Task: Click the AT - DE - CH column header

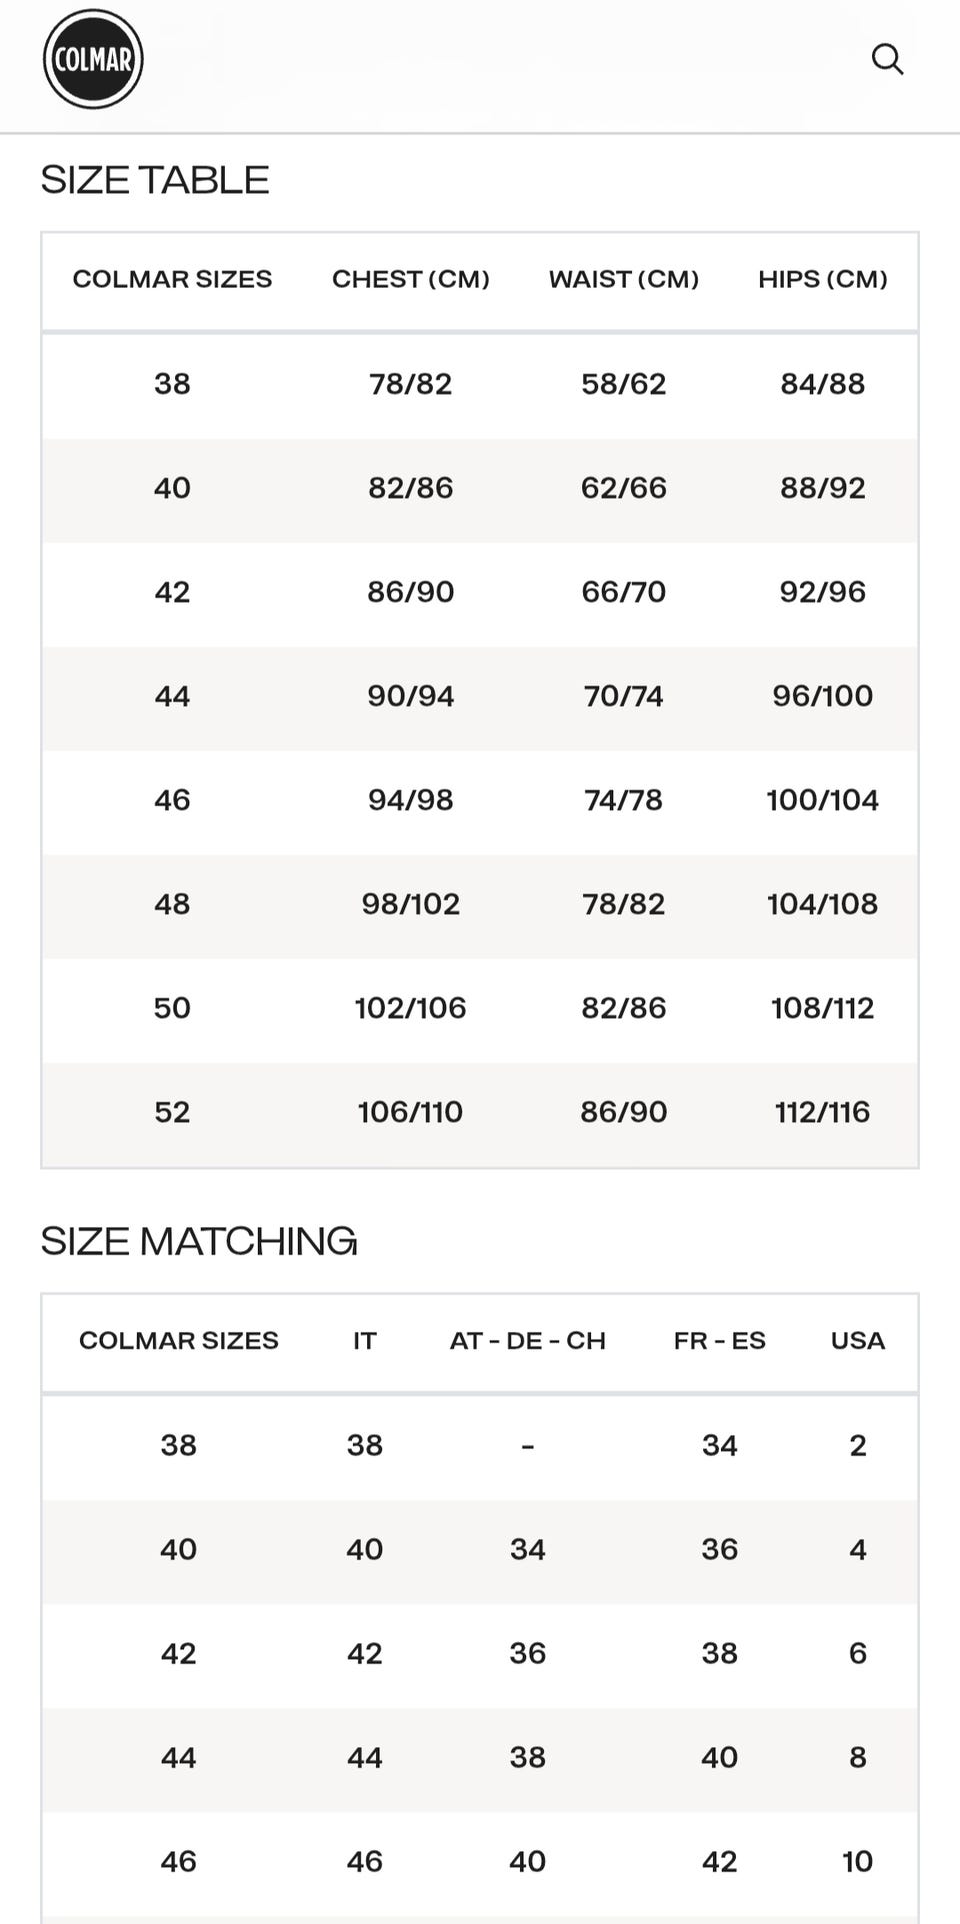Action: pyautogui.click(x=528, y=1340)
